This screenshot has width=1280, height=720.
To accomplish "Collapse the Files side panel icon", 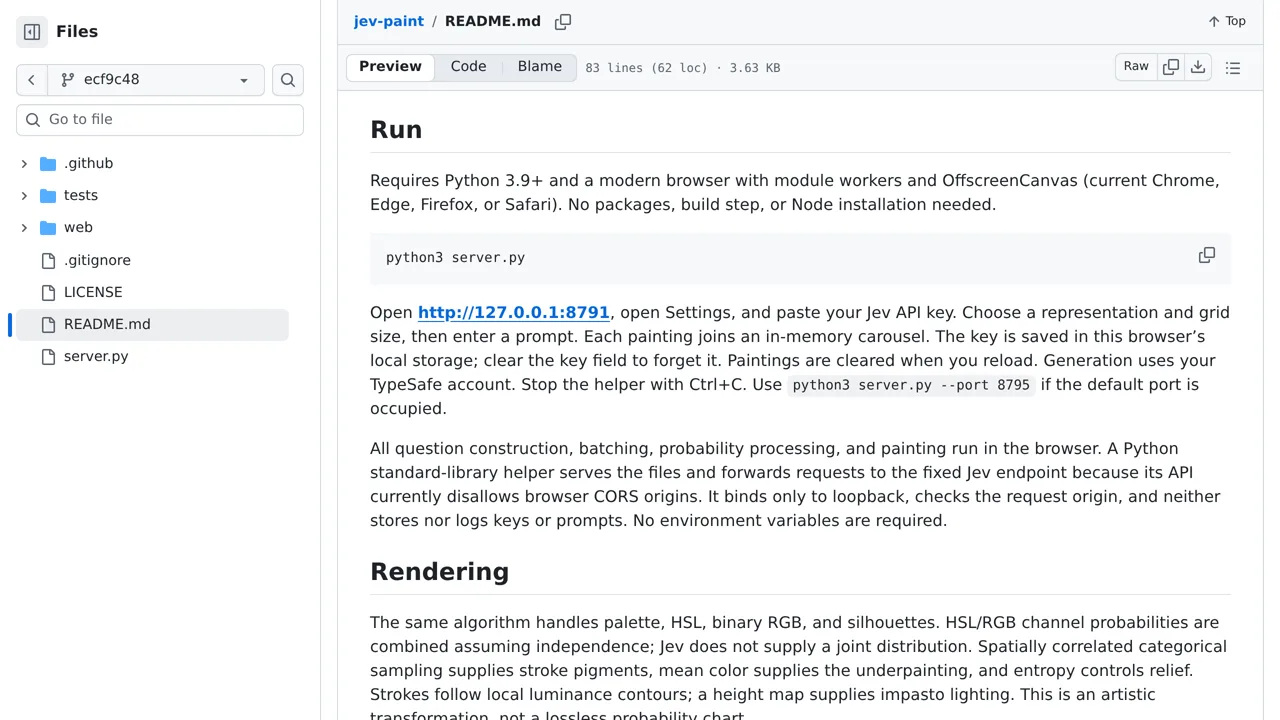I will [x=32, y=32].
